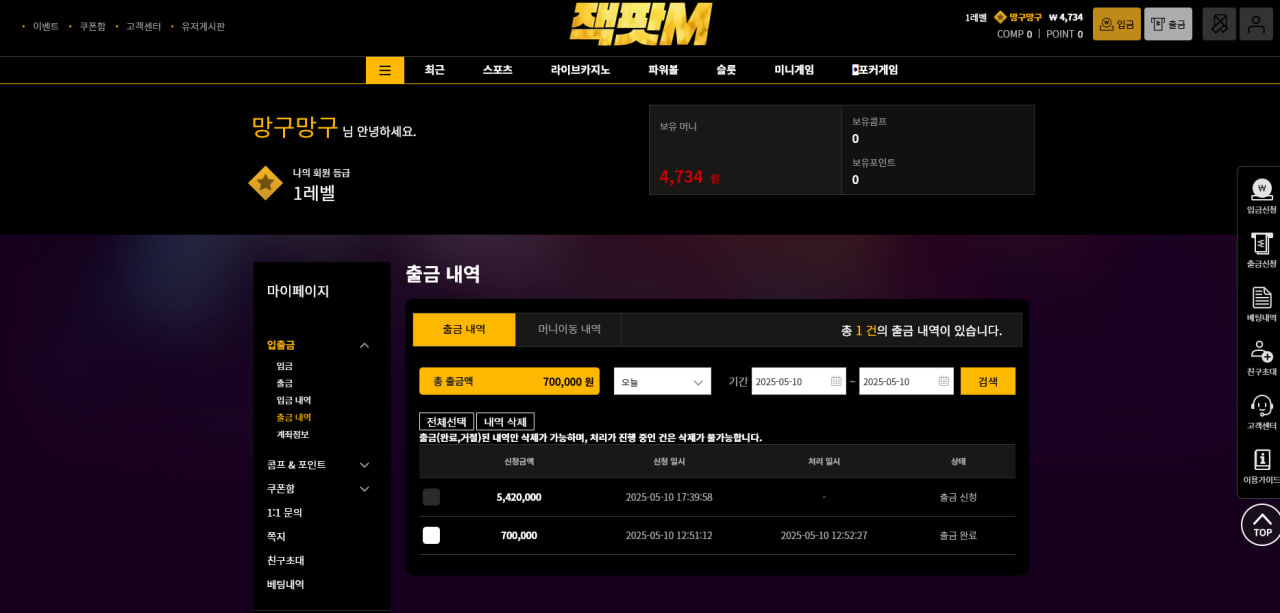Click the 전체선택 select-all button

click(x=446, y=422)
